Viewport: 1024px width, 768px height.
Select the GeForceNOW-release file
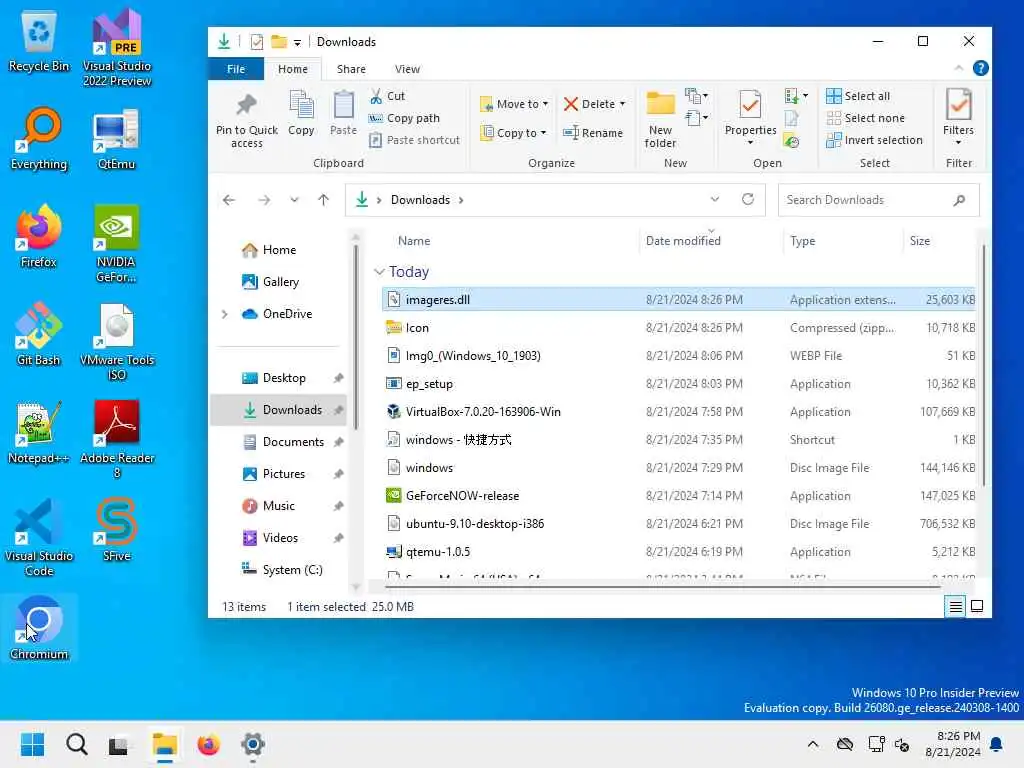point(462,496)
